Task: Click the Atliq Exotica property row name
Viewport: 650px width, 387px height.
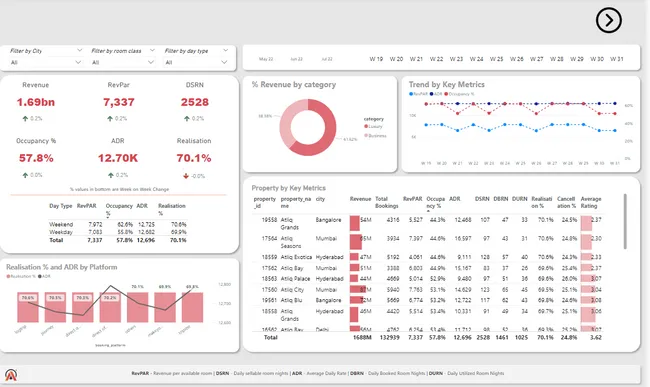Action: [x=296, y=257]
